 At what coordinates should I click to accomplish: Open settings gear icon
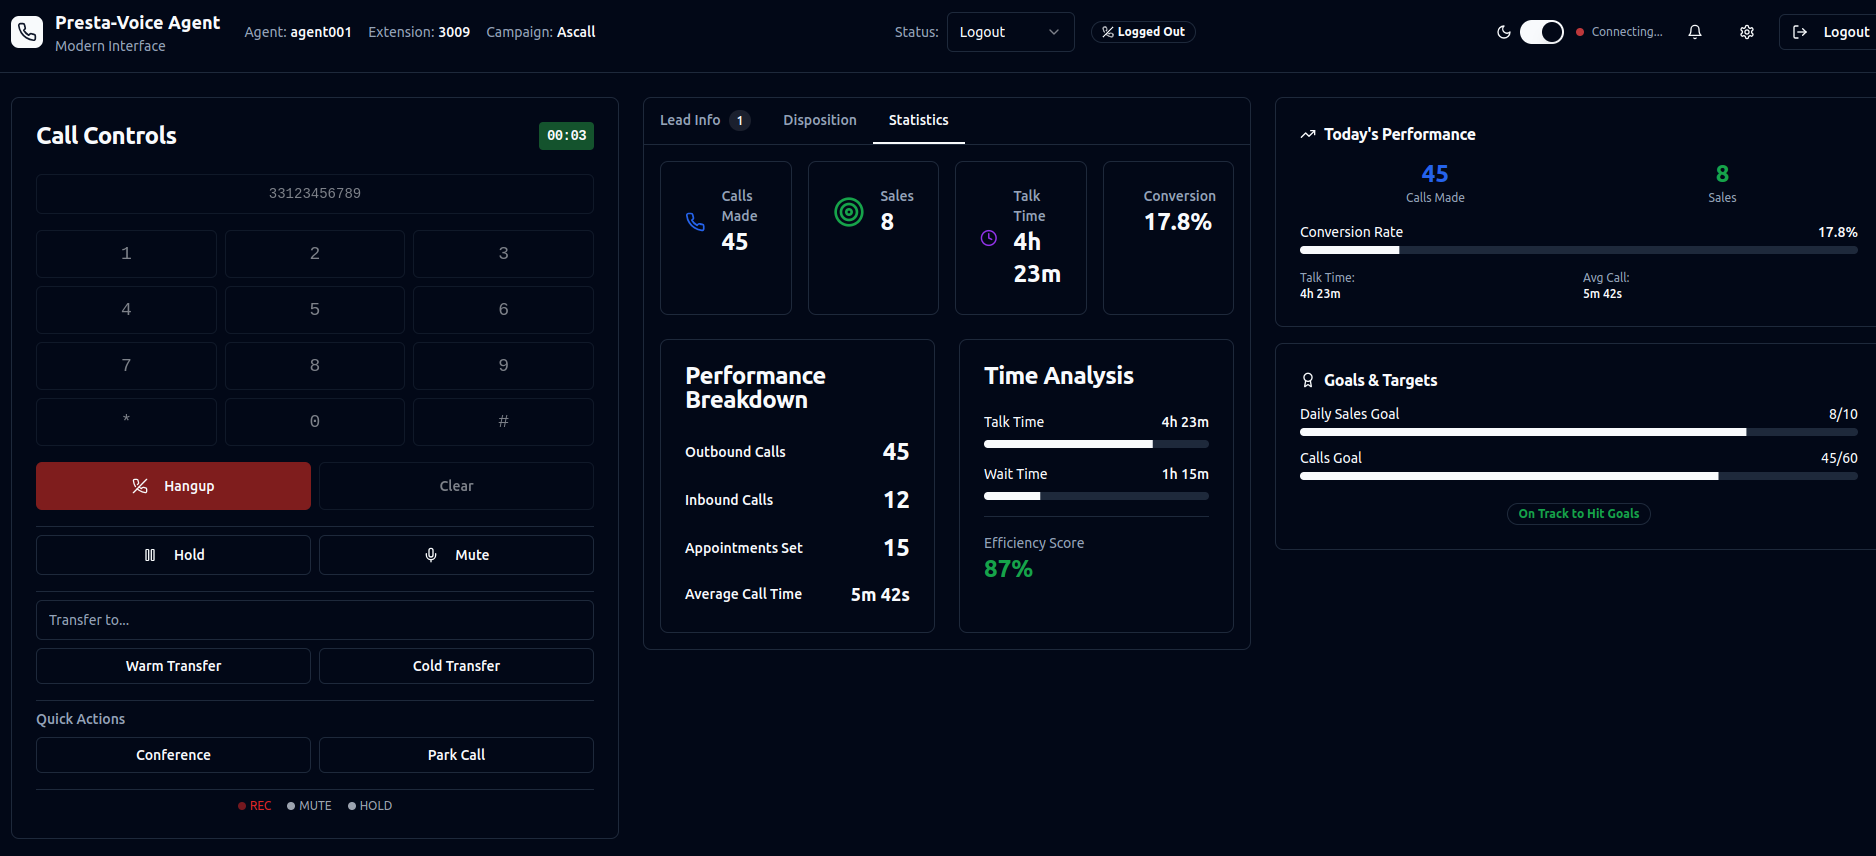(1747, 32)
